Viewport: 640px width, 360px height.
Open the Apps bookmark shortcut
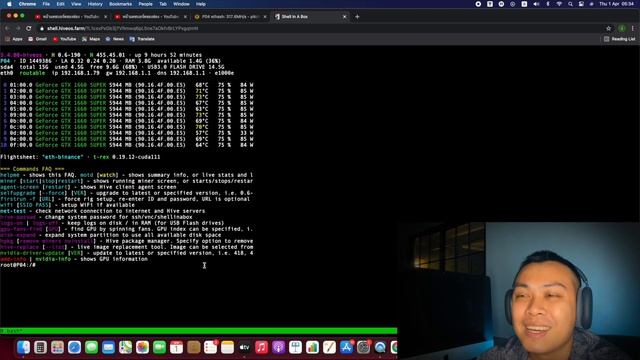(x=14, y=39)
